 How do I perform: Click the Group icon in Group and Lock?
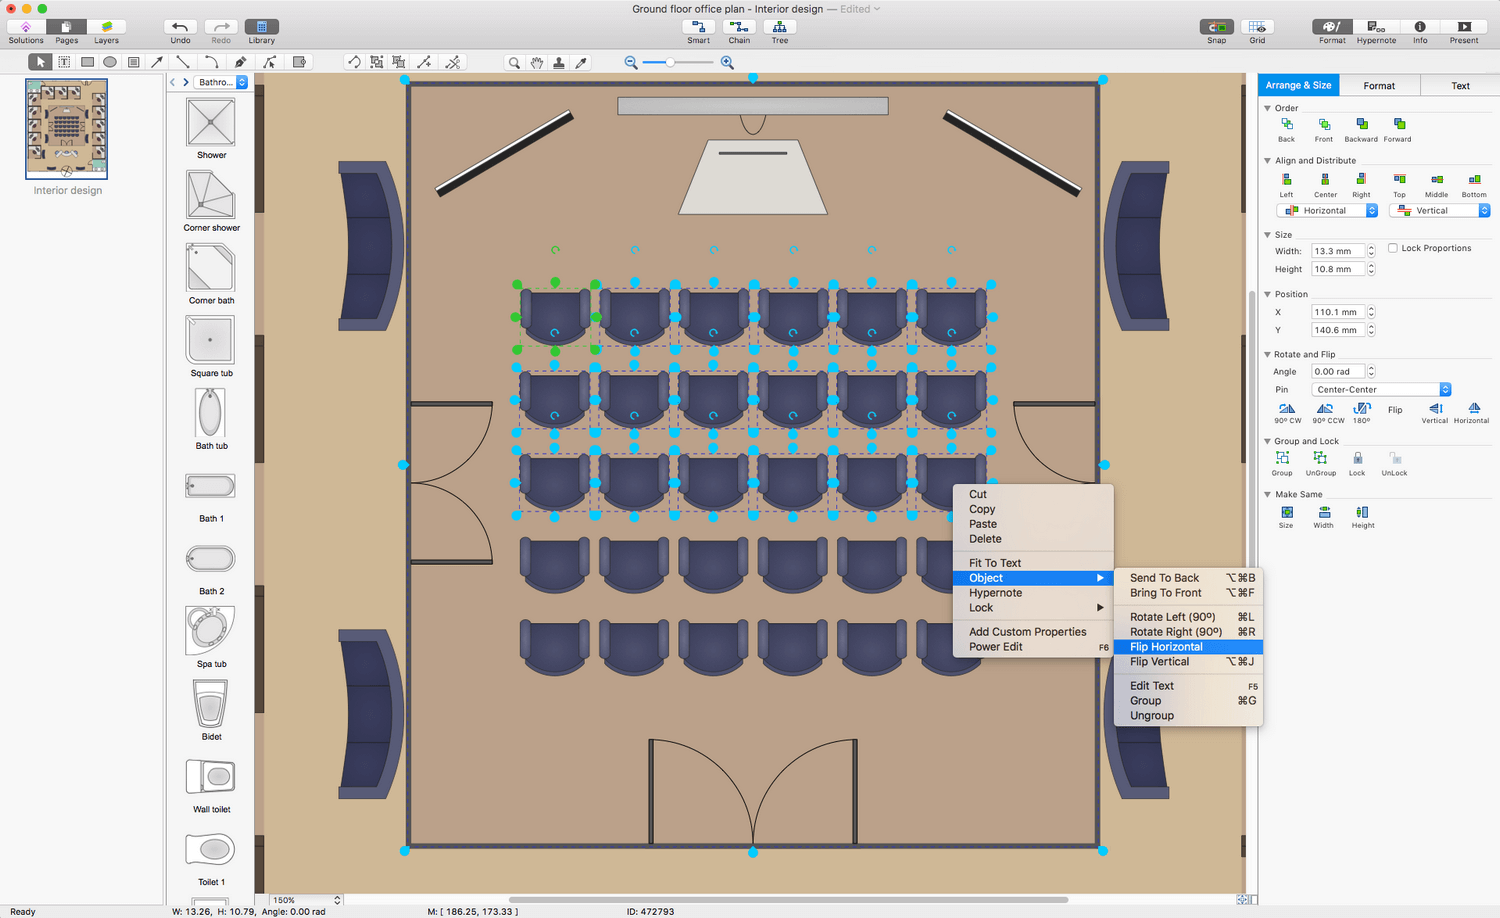(1282, 458)
